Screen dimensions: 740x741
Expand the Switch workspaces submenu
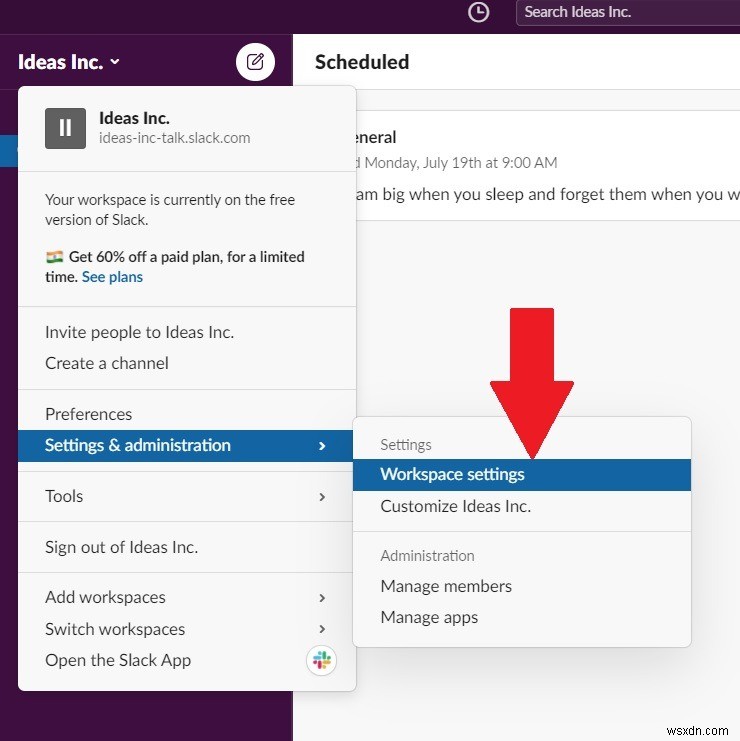[185, 629]
